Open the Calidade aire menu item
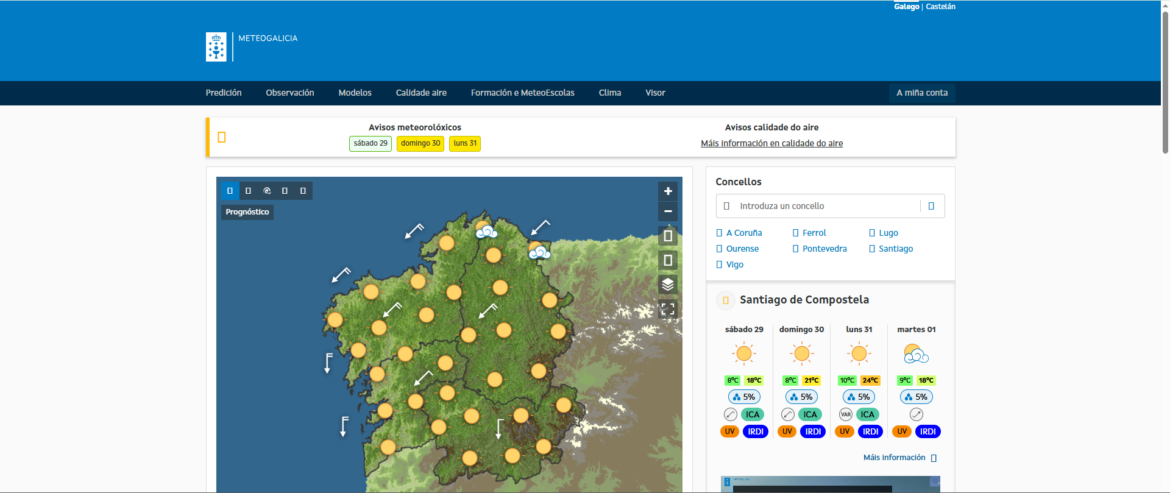Viewport: 1170px width, 493px height. (421, 93)
